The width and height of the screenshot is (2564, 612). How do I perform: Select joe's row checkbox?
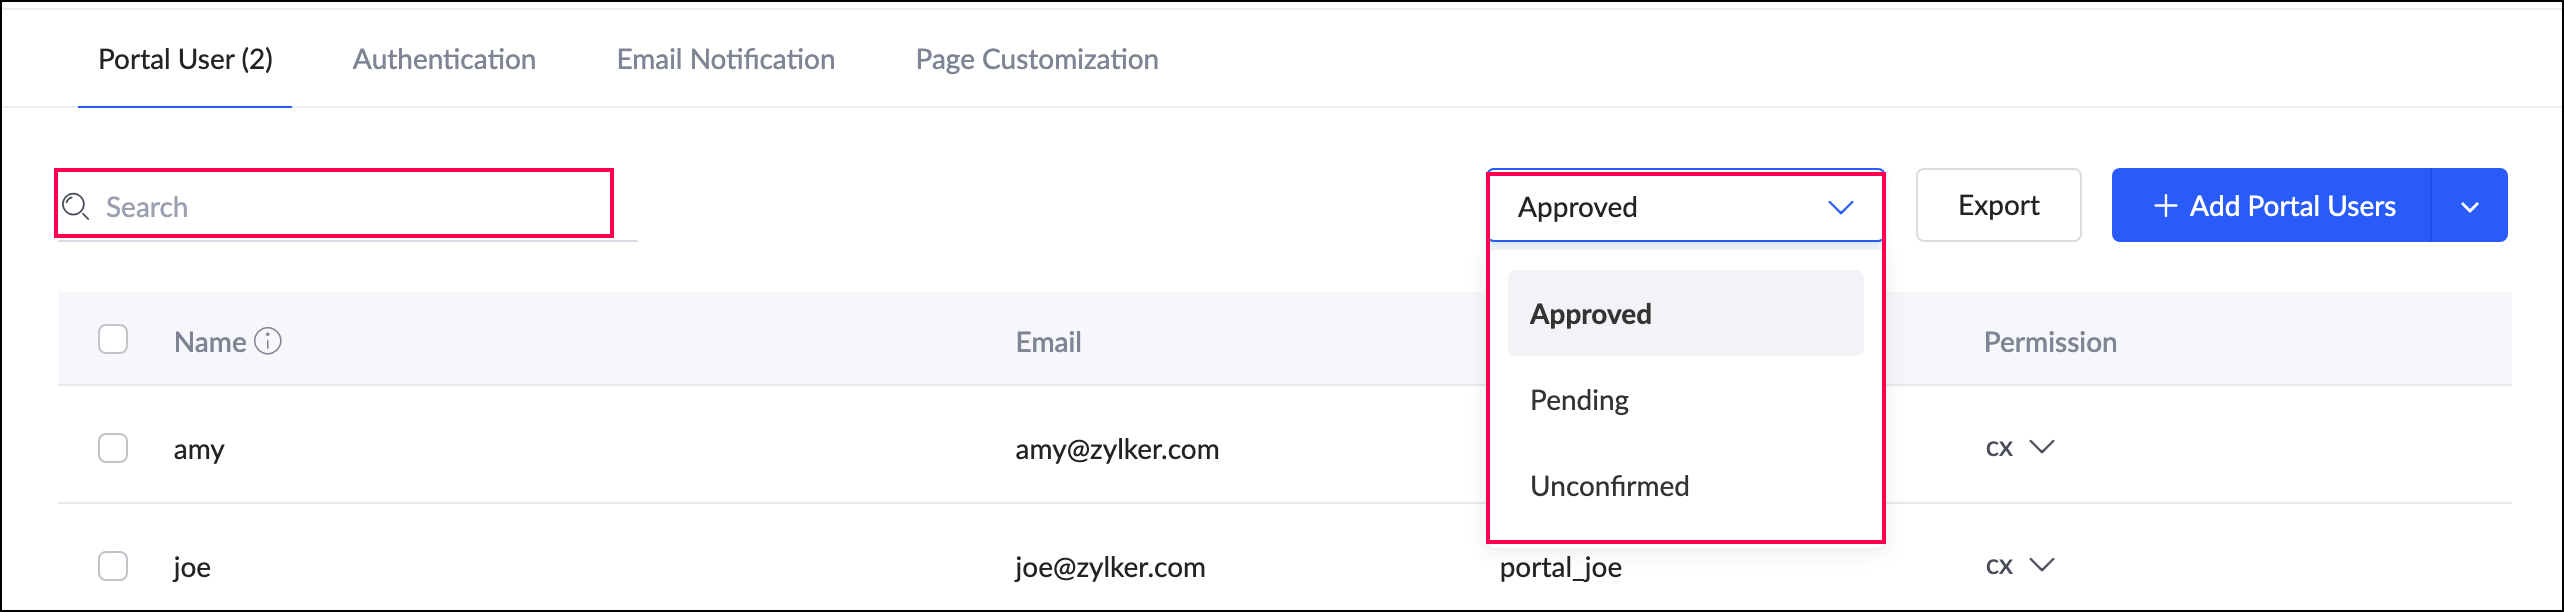pyautogui.click(x=113, y=566)
